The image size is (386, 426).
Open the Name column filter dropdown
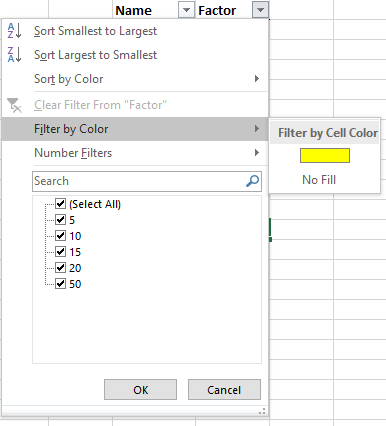(186, 10)
